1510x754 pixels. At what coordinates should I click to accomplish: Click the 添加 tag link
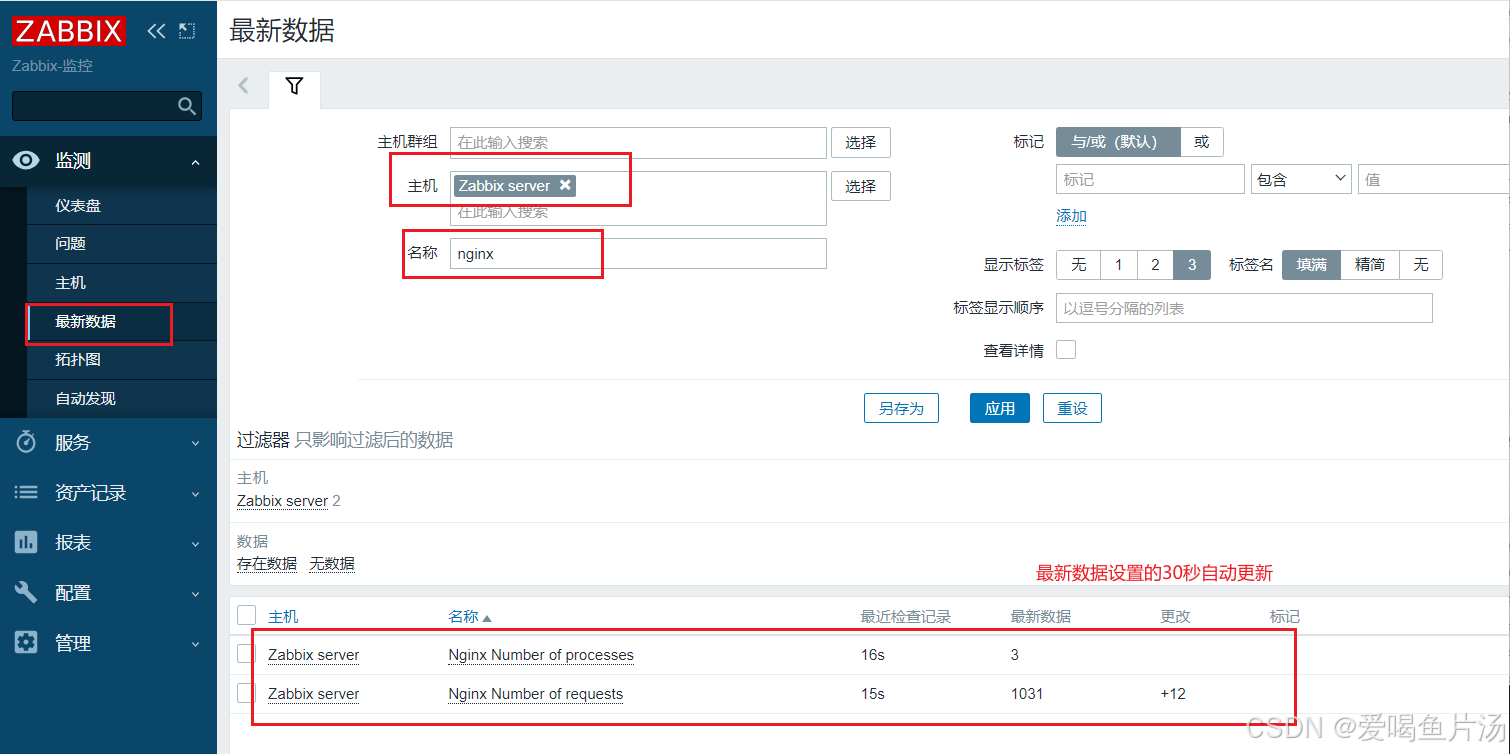1071,216
